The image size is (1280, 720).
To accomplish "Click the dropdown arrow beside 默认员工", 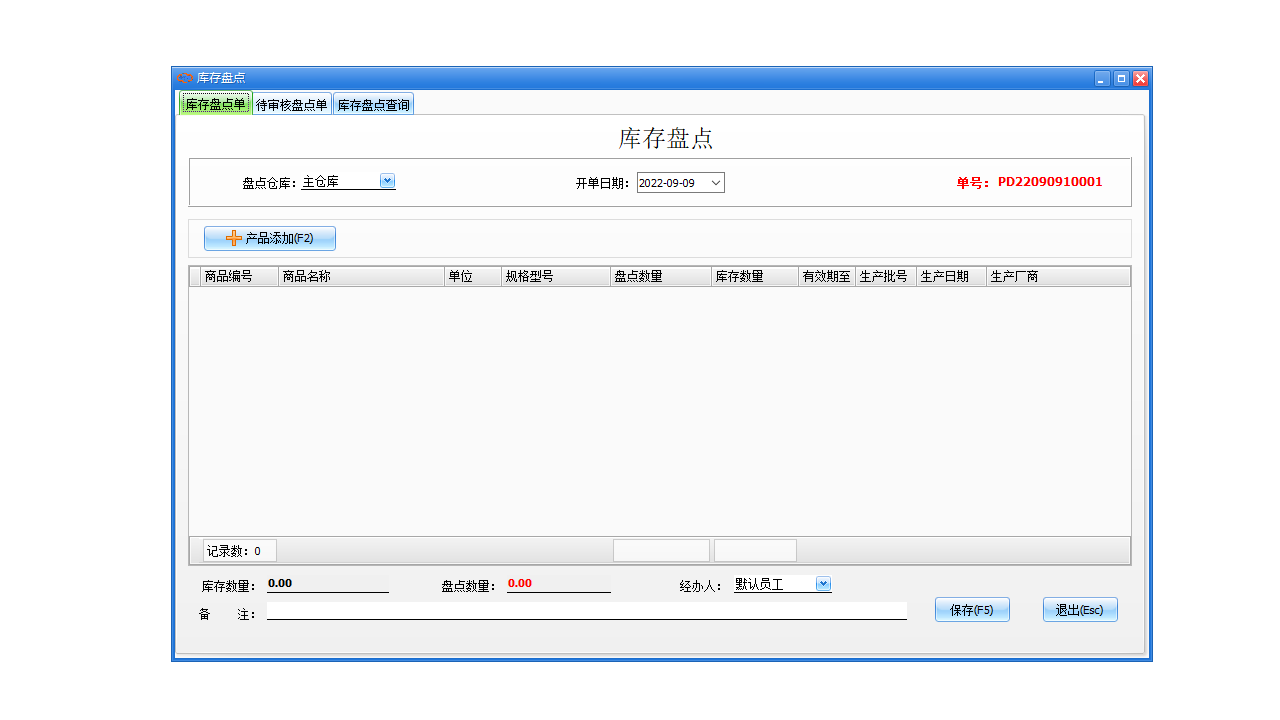I will coord(822,583).
